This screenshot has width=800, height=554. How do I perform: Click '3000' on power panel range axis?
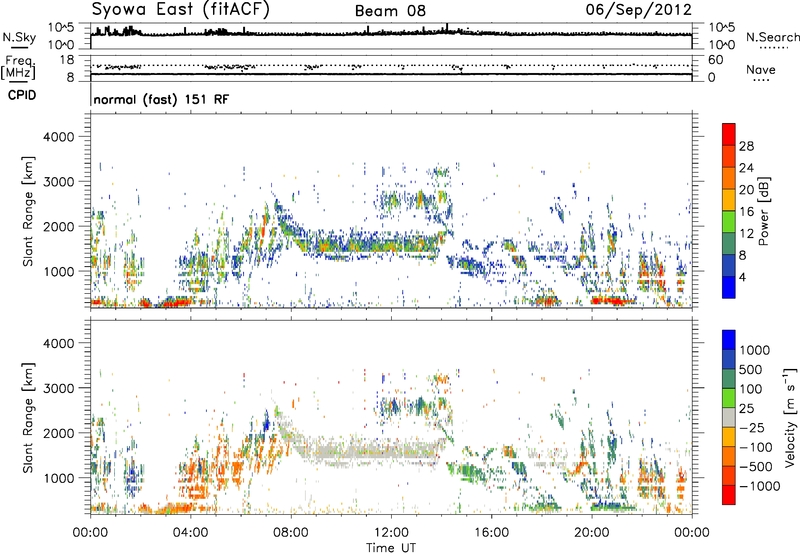(58, 182)
